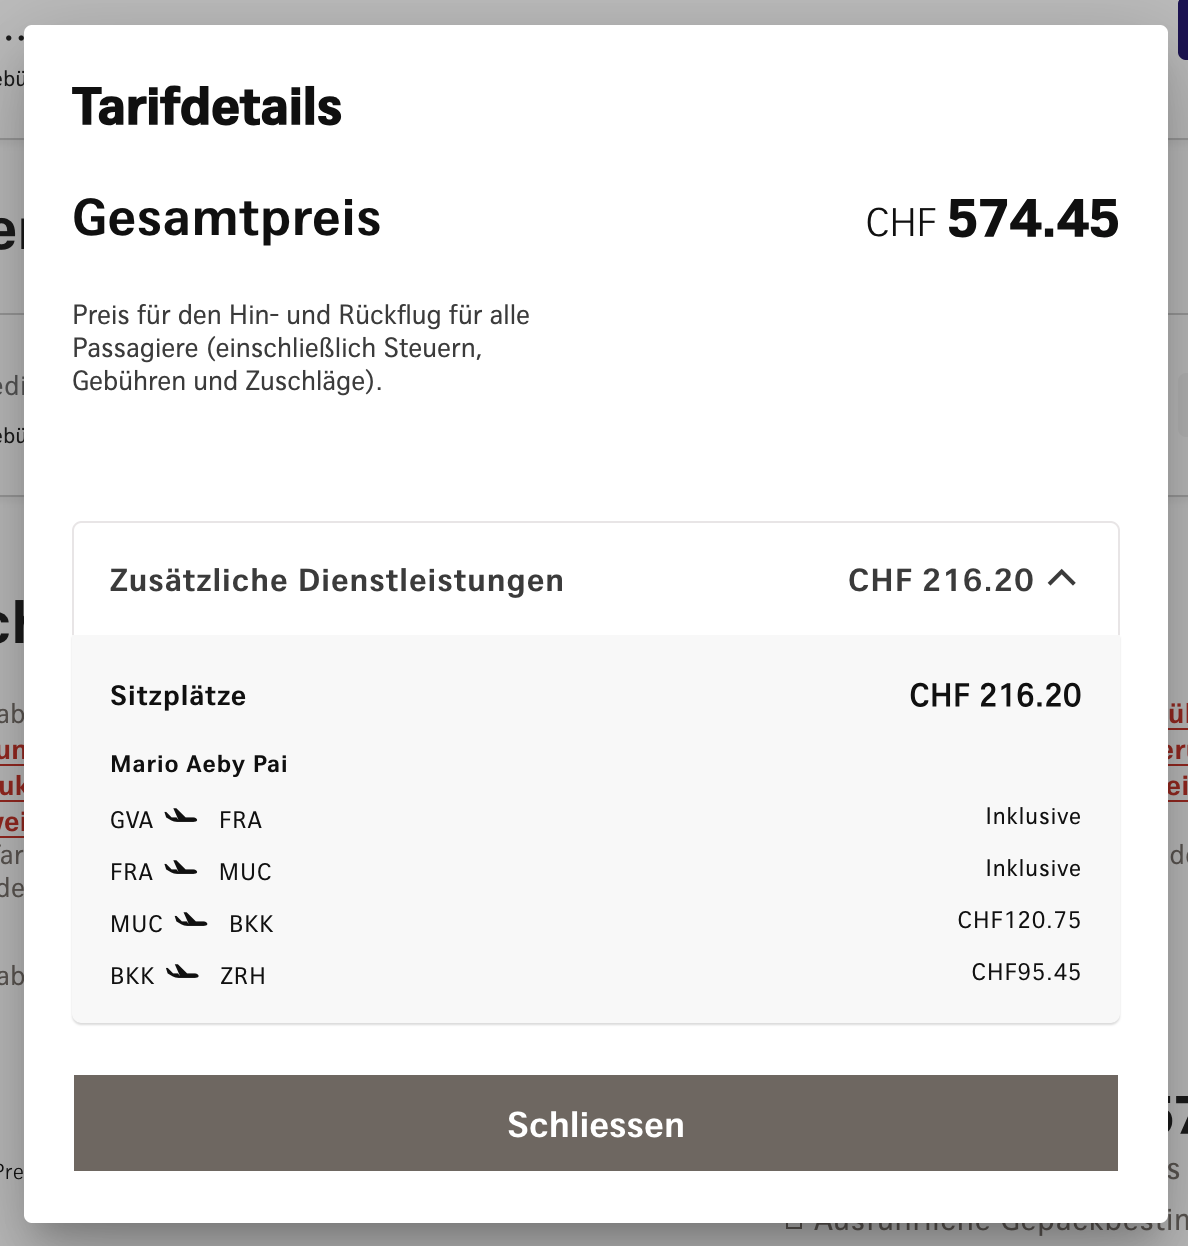Click the plane icon between BKK and ZRH
The height and width of the screenshot is (1246, 1188).
pyautogui.click(x=182, y=973)
